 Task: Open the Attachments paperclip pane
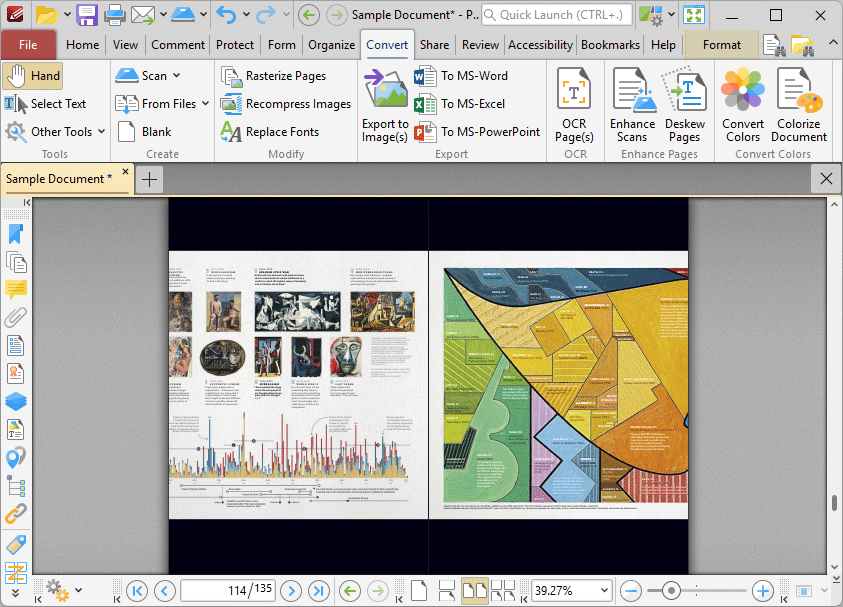(x=16, y=318)
